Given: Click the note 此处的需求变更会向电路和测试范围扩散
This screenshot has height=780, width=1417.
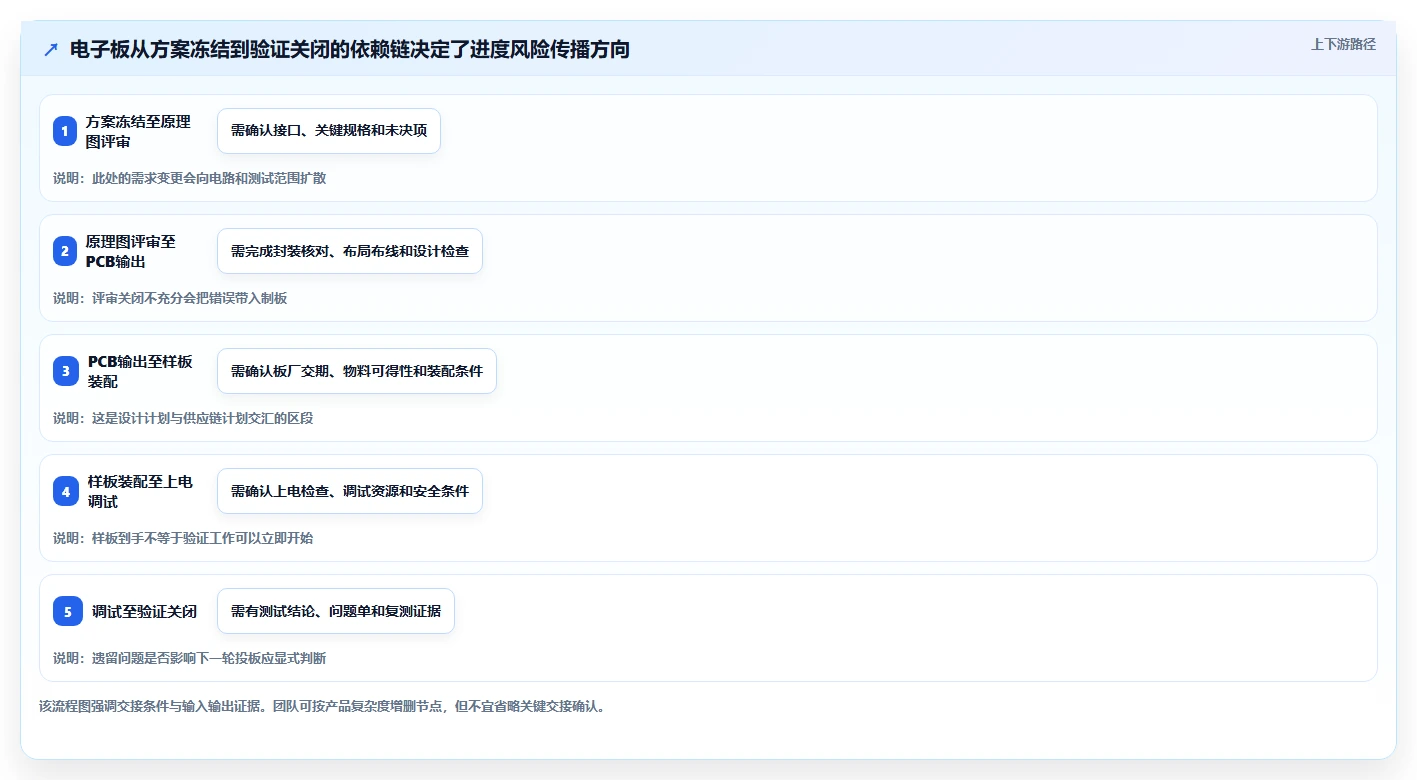Looking at the screenshot, I should coord(189,178).
